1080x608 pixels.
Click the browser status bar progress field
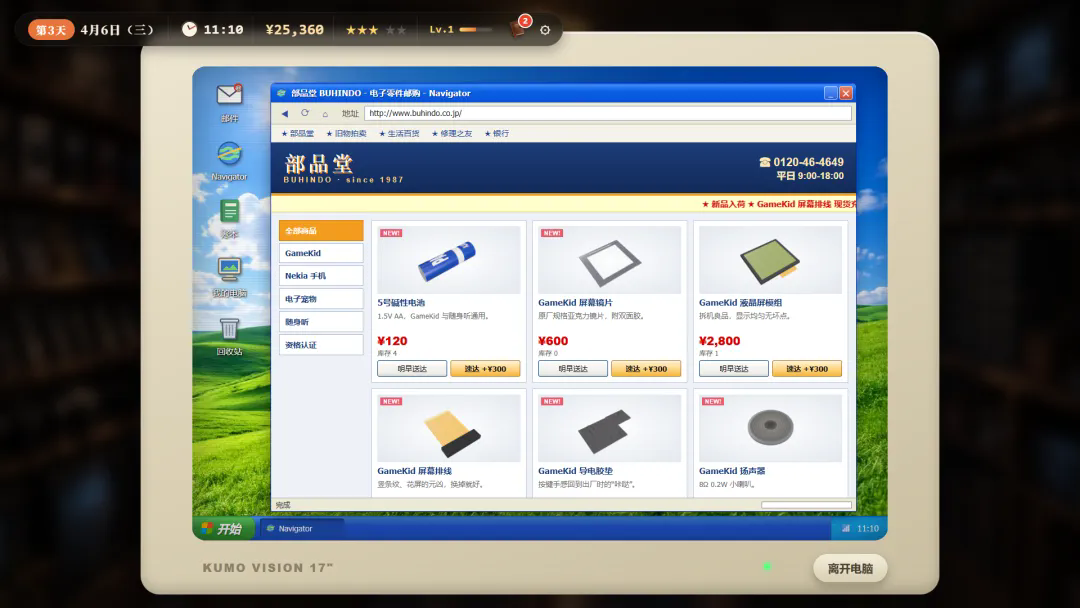pos(806,505)
